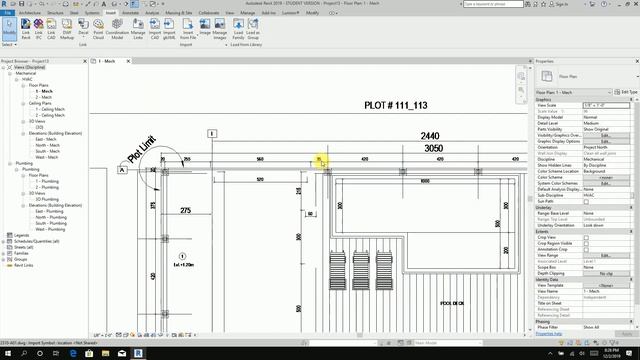
Task: Select 3D Plumbing view in browser
Action: point(47,200)
